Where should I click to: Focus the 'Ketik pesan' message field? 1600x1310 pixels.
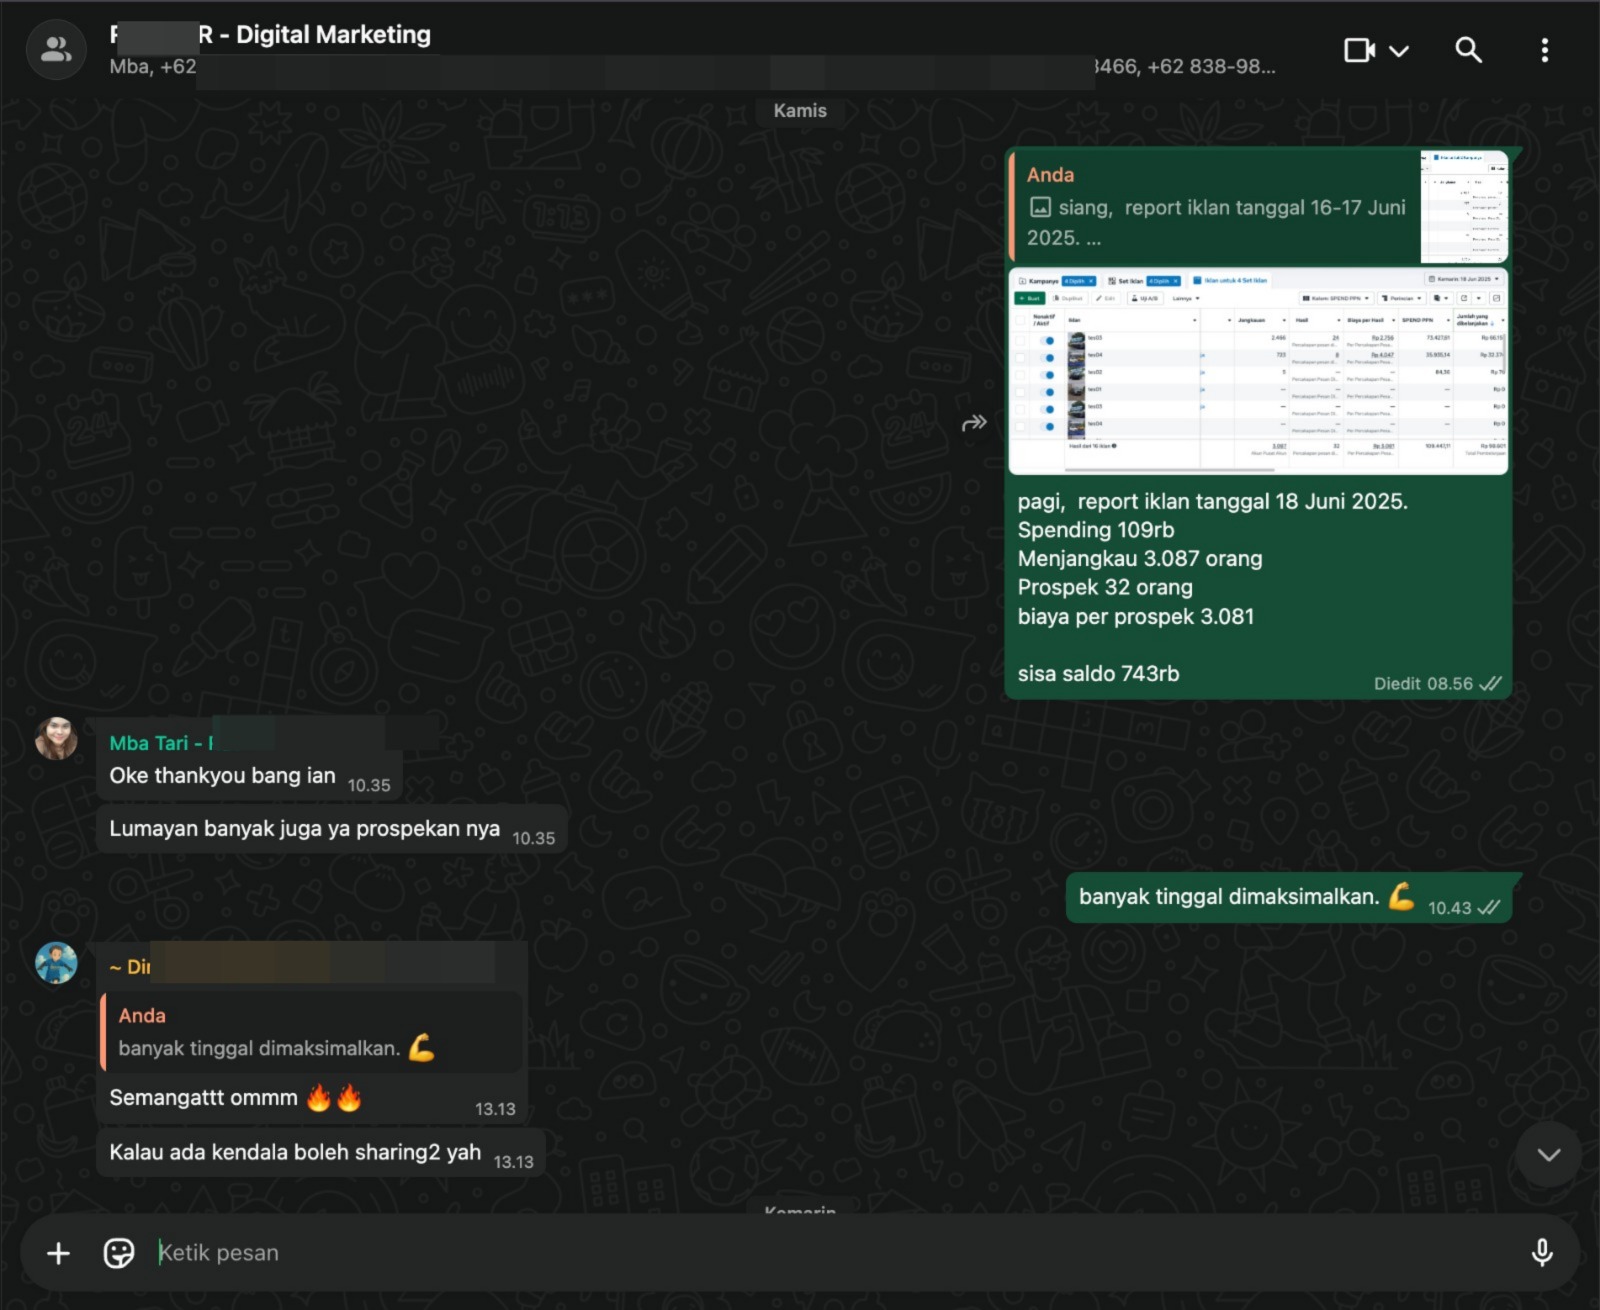tap(800, 1253)
